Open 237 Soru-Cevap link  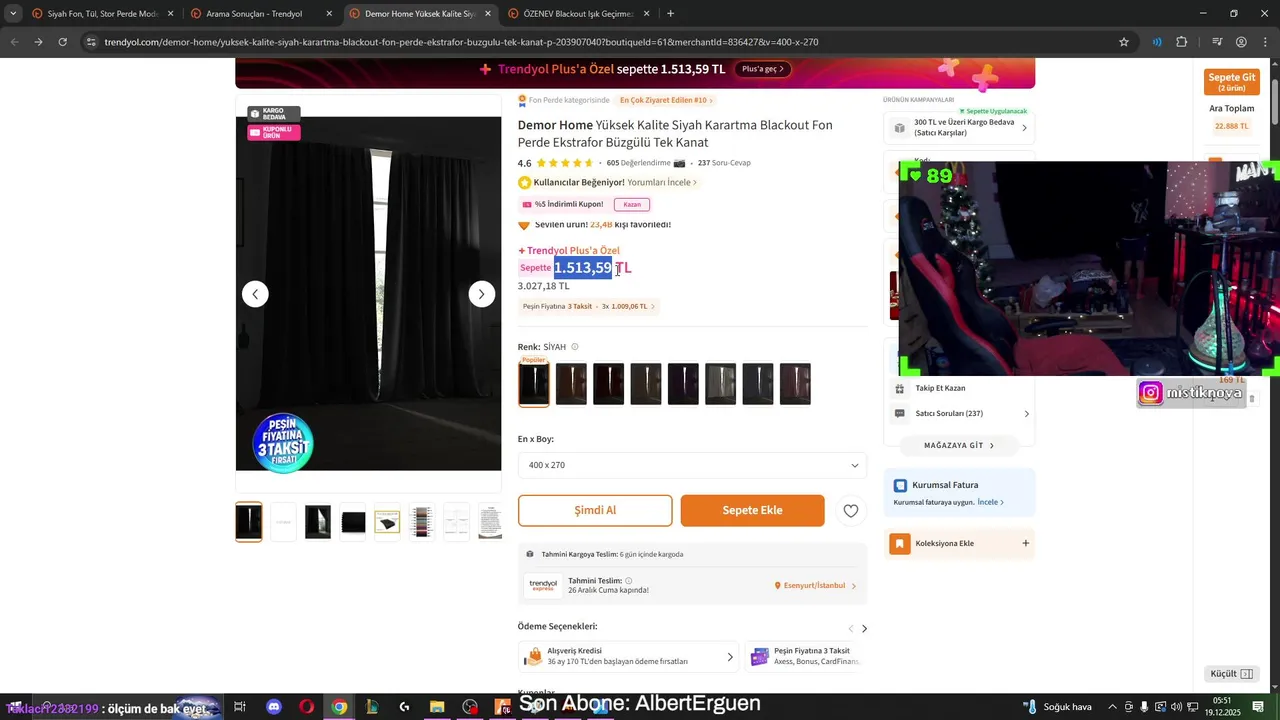point(724,163)
